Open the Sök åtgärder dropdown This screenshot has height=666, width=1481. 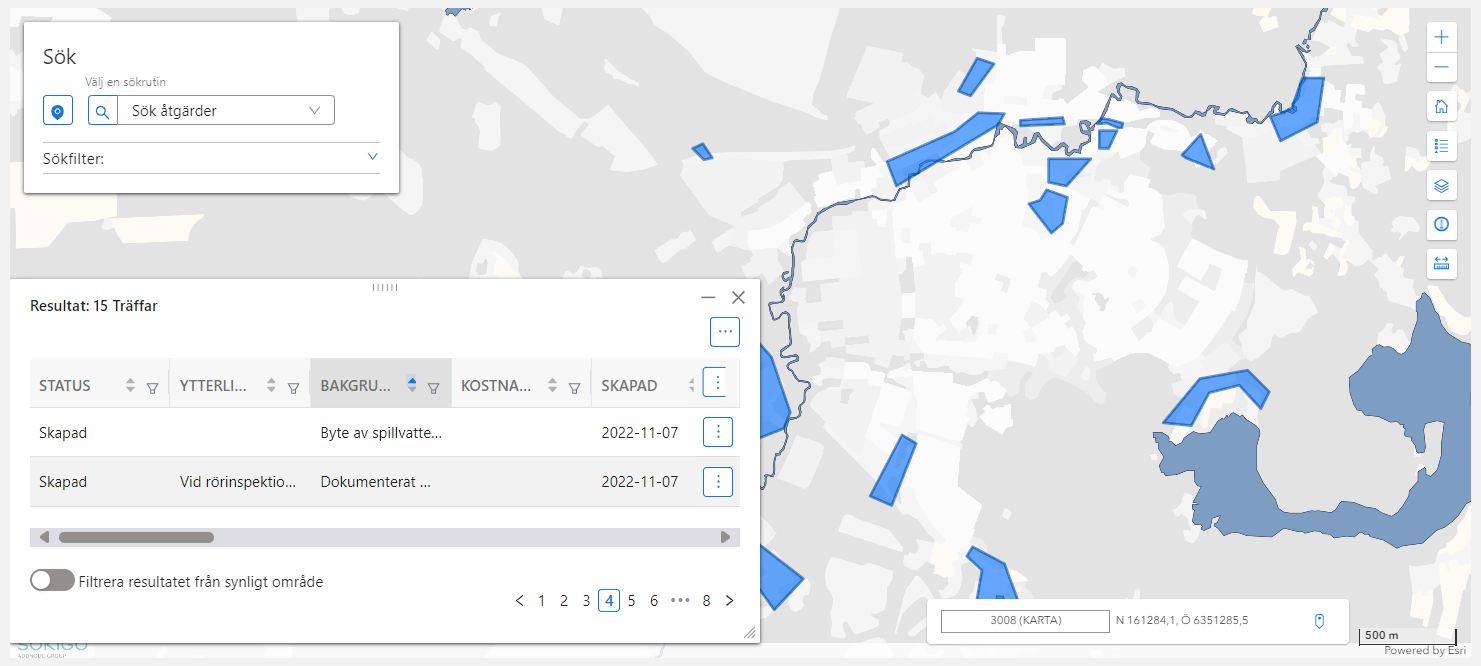pyautogui.click(x=226, y=111)
